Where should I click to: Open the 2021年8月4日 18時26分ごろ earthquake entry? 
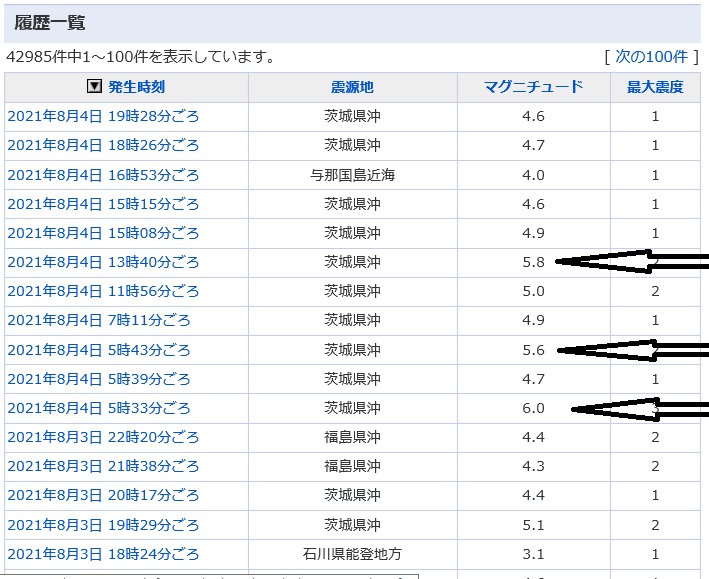pos(103,146)
